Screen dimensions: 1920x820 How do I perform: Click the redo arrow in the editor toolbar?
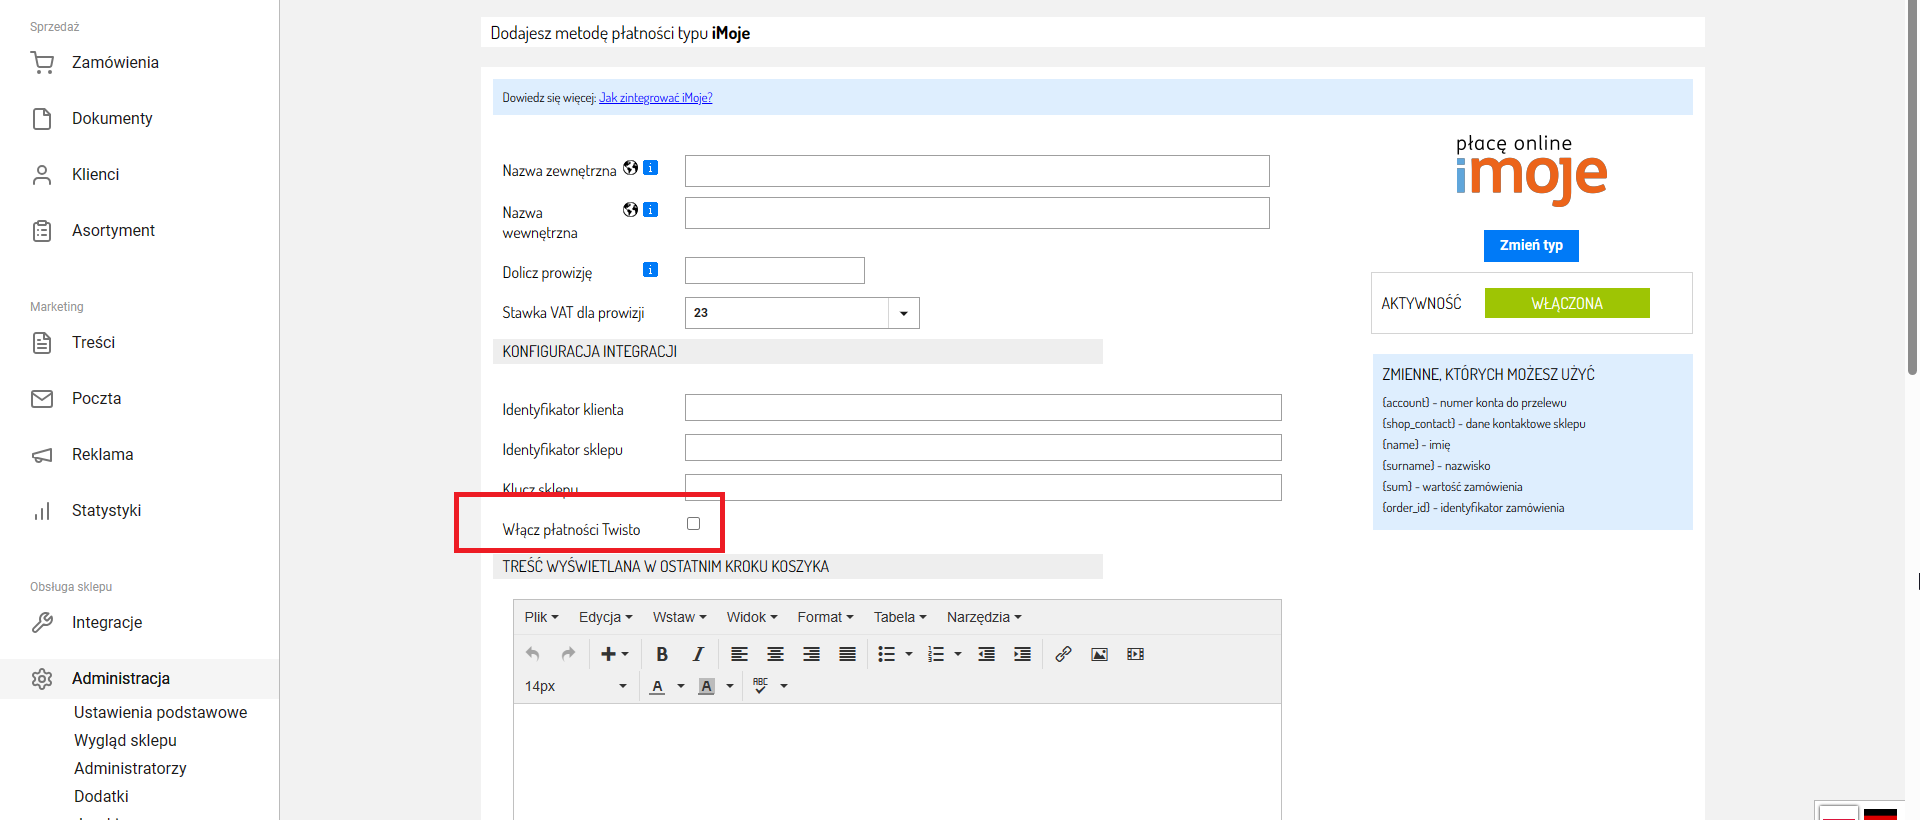click(569, 654)
